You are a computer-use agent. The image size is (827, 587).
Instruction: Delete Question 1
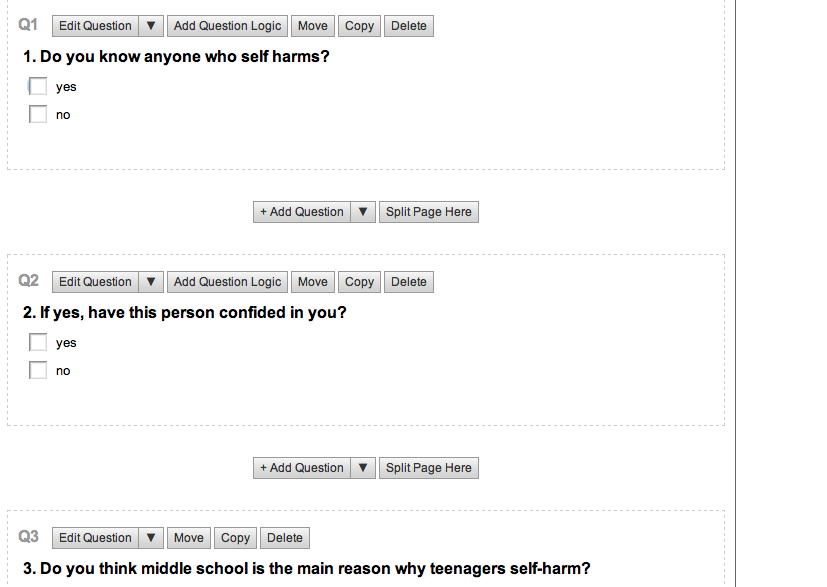[409, 26]
